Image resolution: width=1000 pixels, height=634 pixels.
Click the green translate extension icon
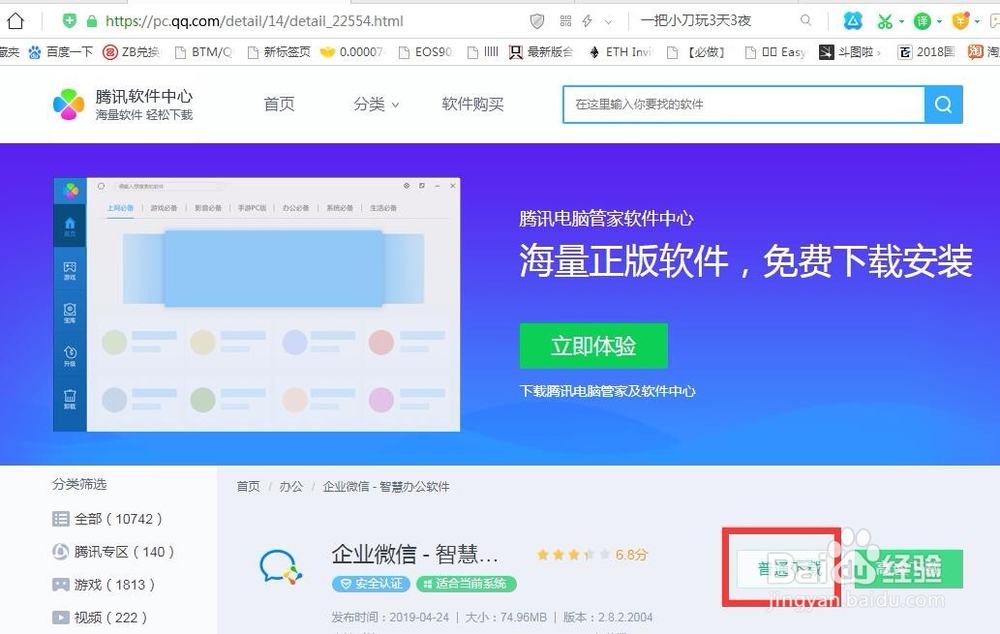922,22
